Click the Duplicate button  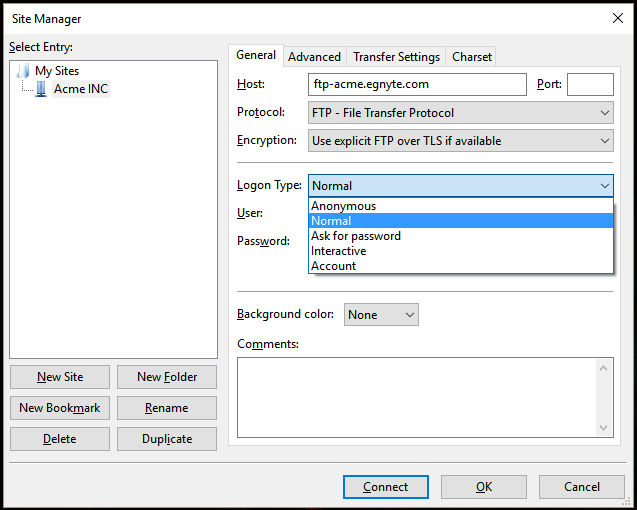[x=167, y=439]
